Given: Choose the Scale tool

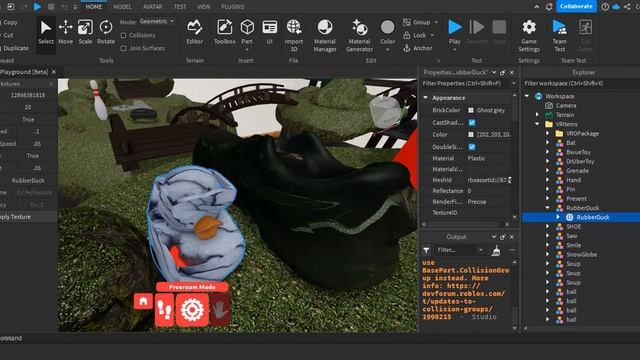Looking at the screenshot, I should [x=85, y=32].
